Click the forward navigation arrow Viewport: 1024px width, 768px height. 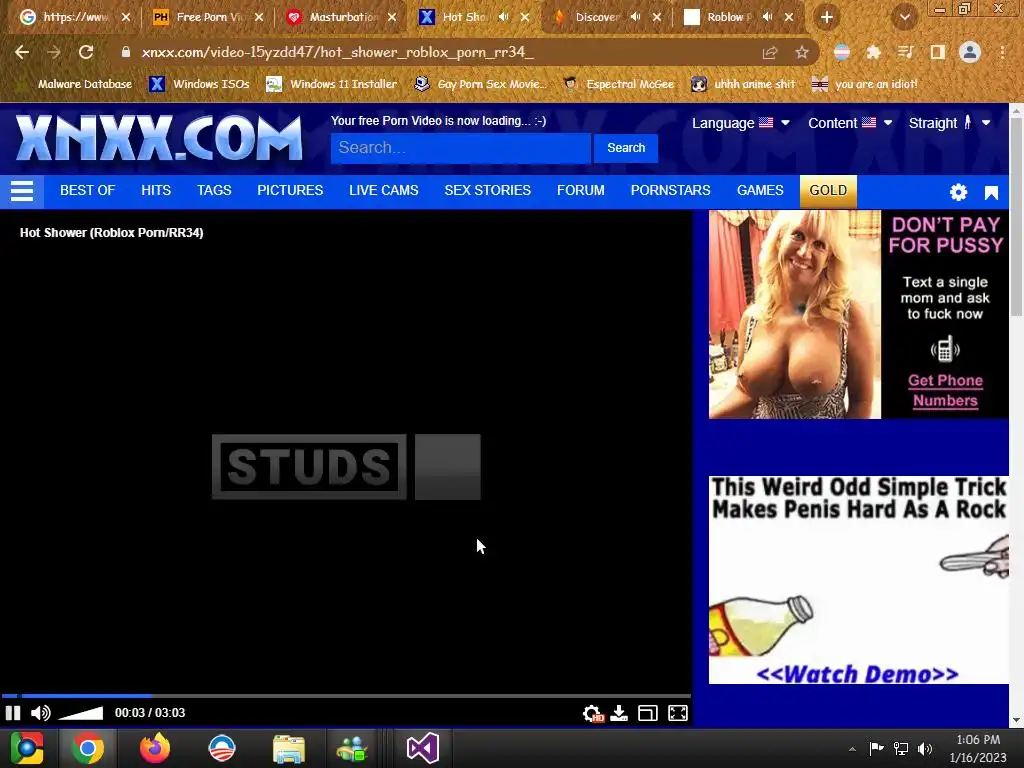click(54, 52)
